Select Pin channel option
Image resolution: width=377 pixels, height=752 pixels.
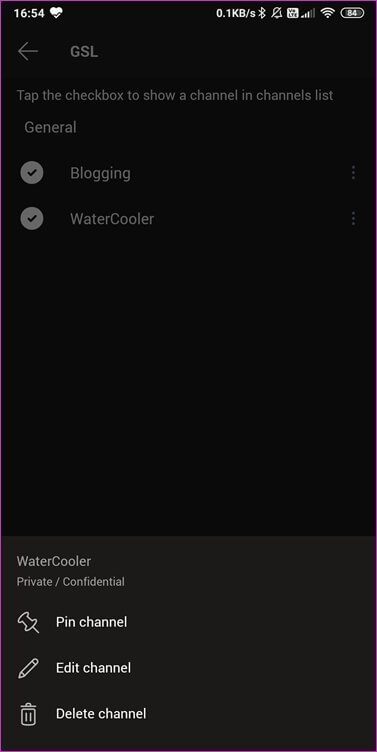point(92,623)
